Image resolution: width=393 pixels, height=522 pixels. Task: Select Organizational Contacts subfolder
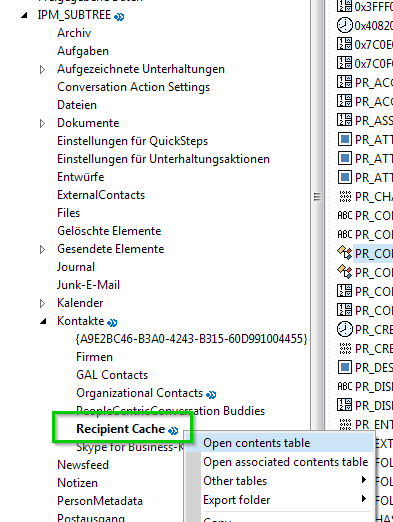[140, 393]
